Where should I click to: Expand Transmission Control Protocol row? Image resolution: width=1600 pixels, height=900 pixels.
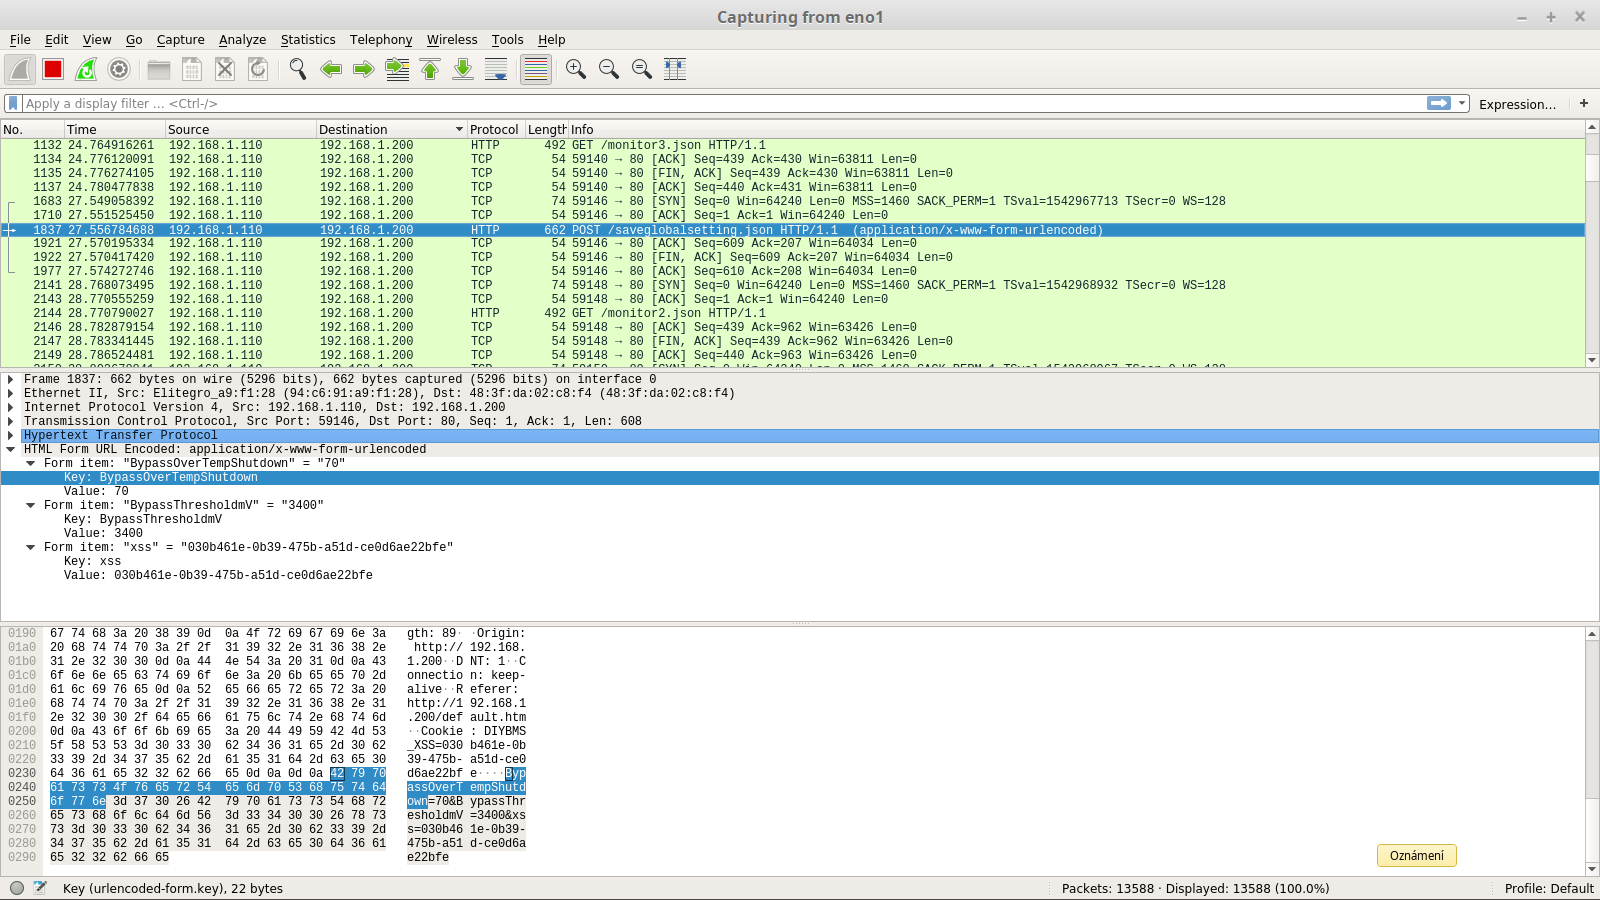pyautogui.click(x=11, y=421)
